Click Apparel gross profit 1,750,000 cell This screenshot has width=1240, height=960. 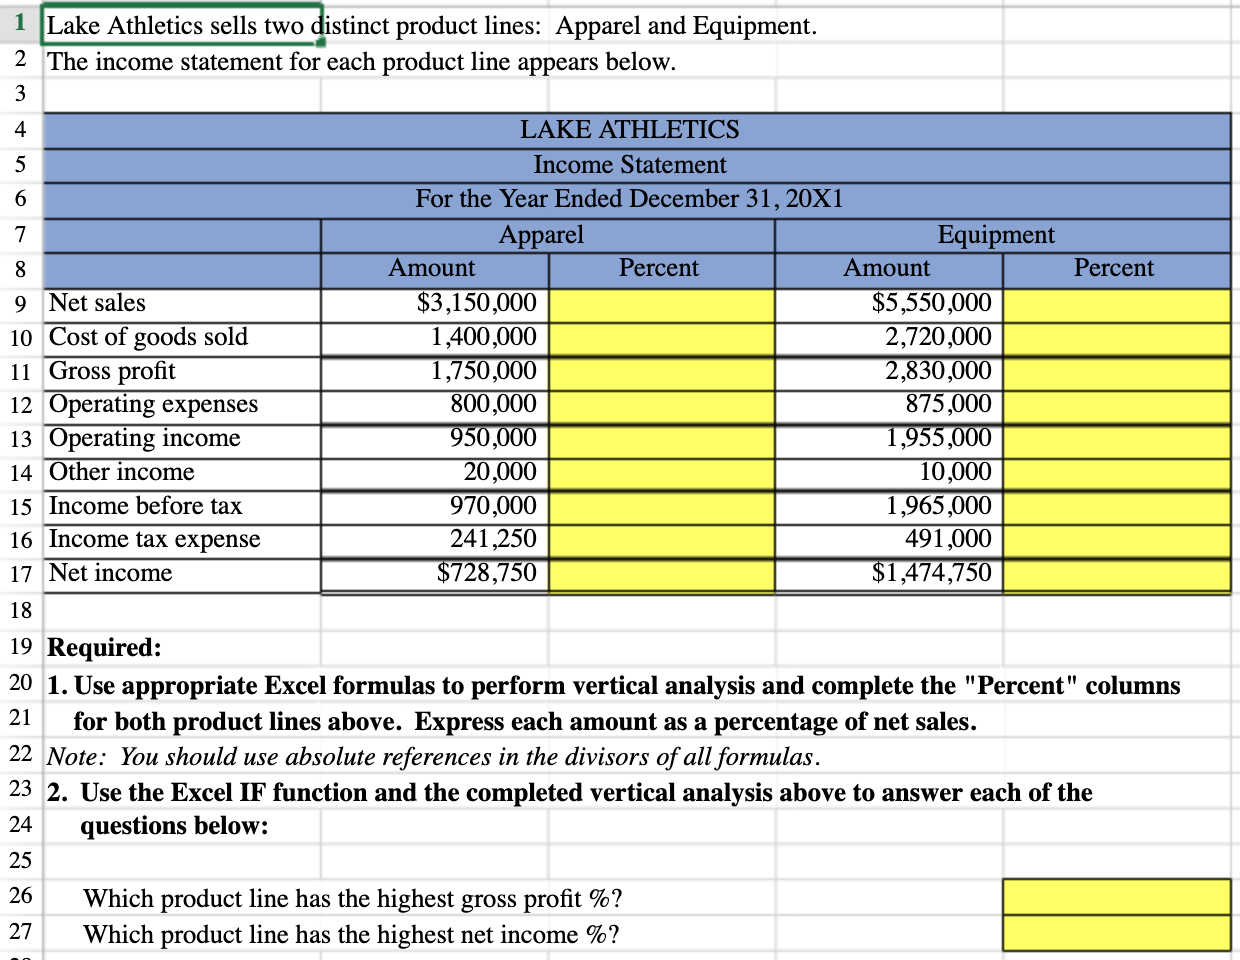pos(435,372)
